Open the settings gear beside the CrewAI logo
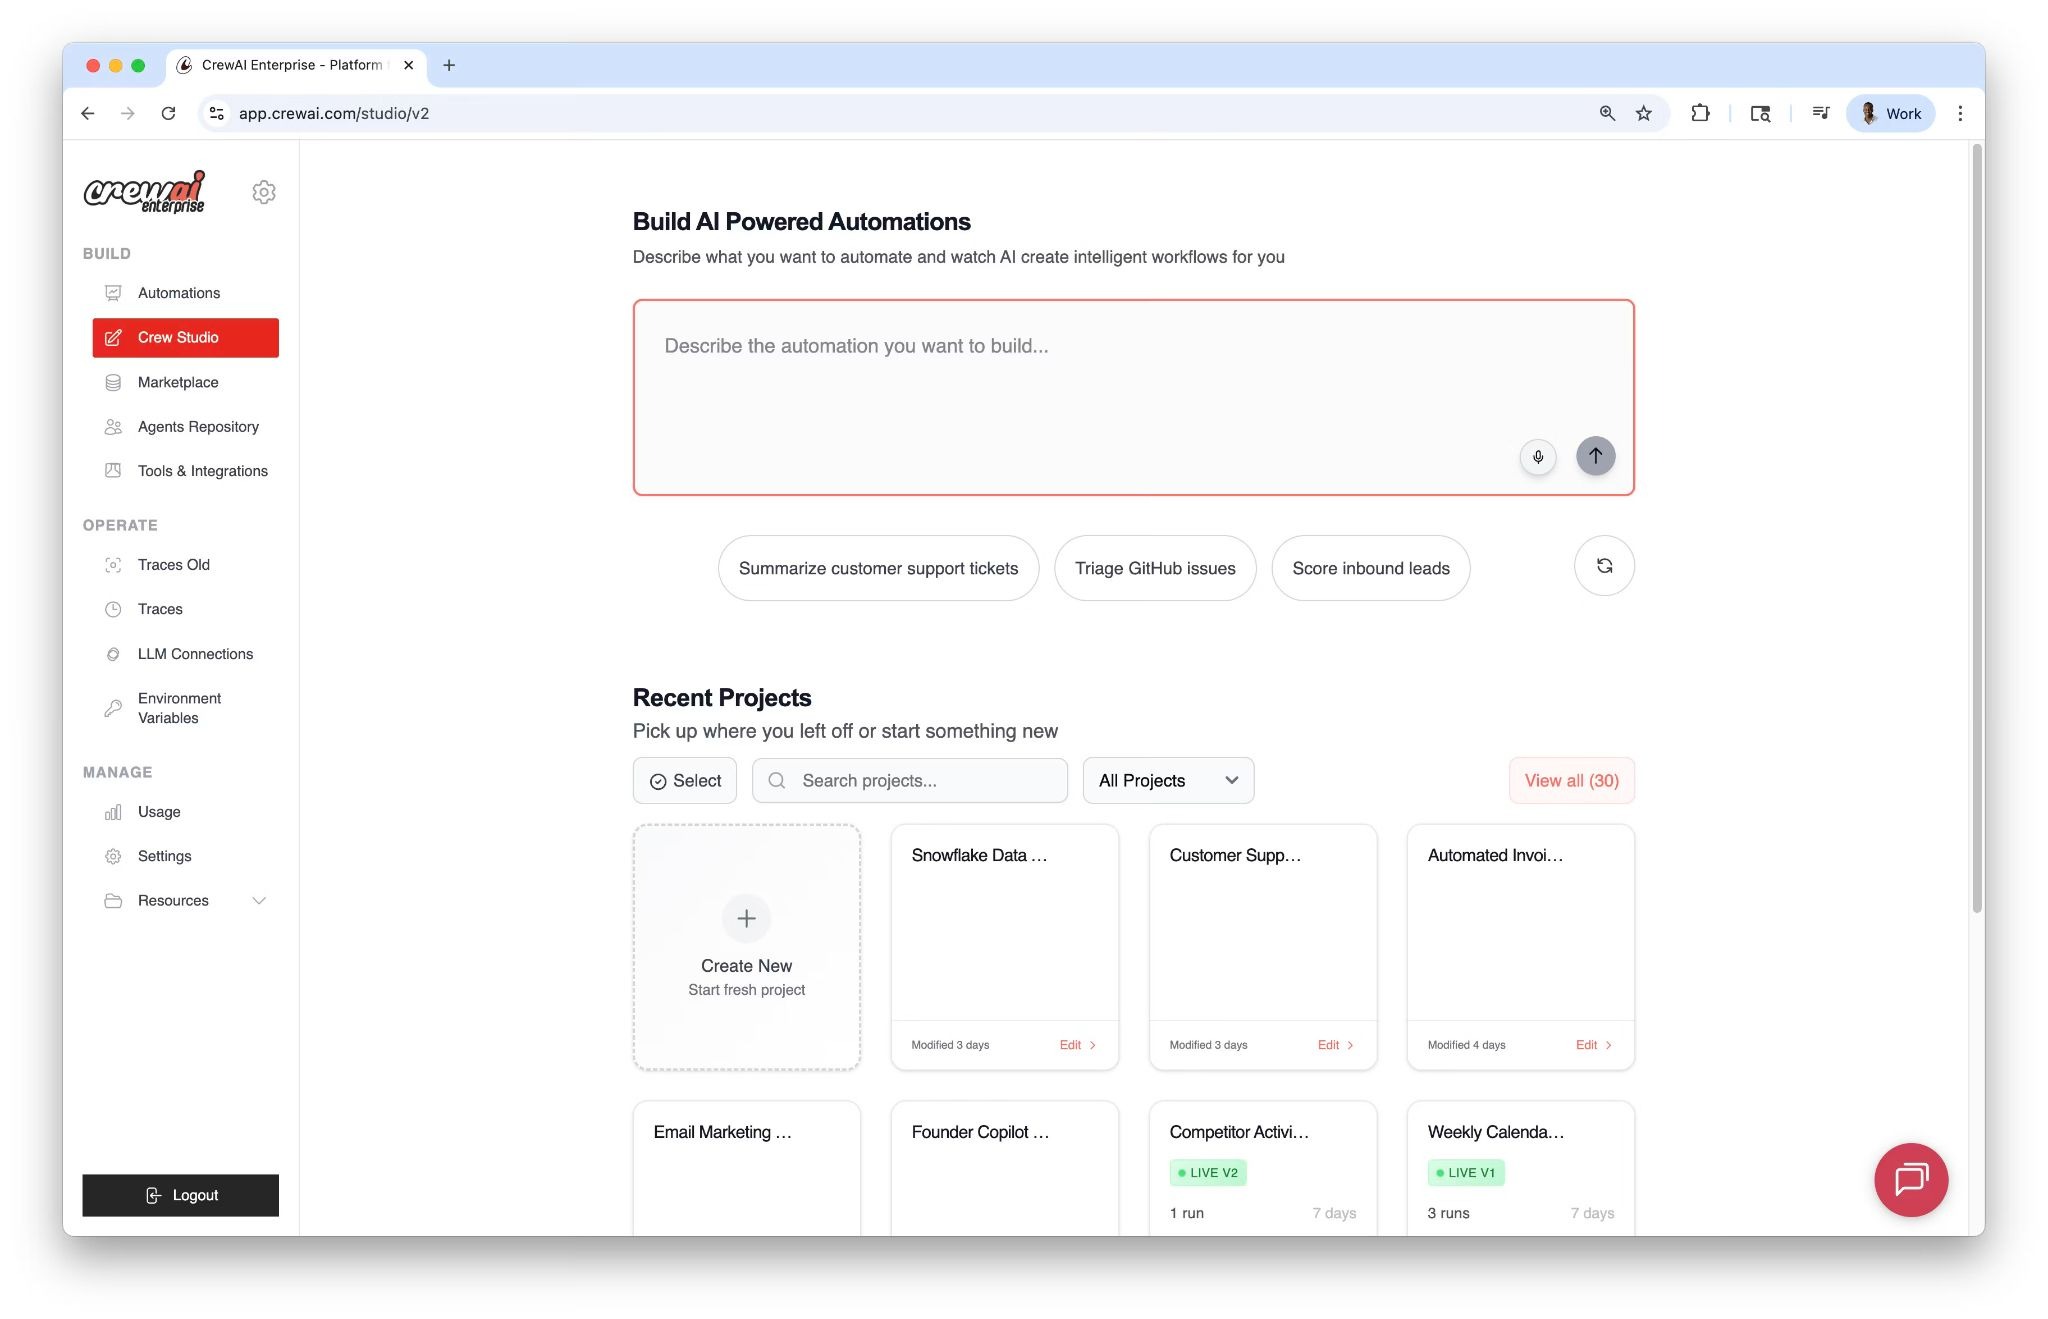 tap(263, 192)
